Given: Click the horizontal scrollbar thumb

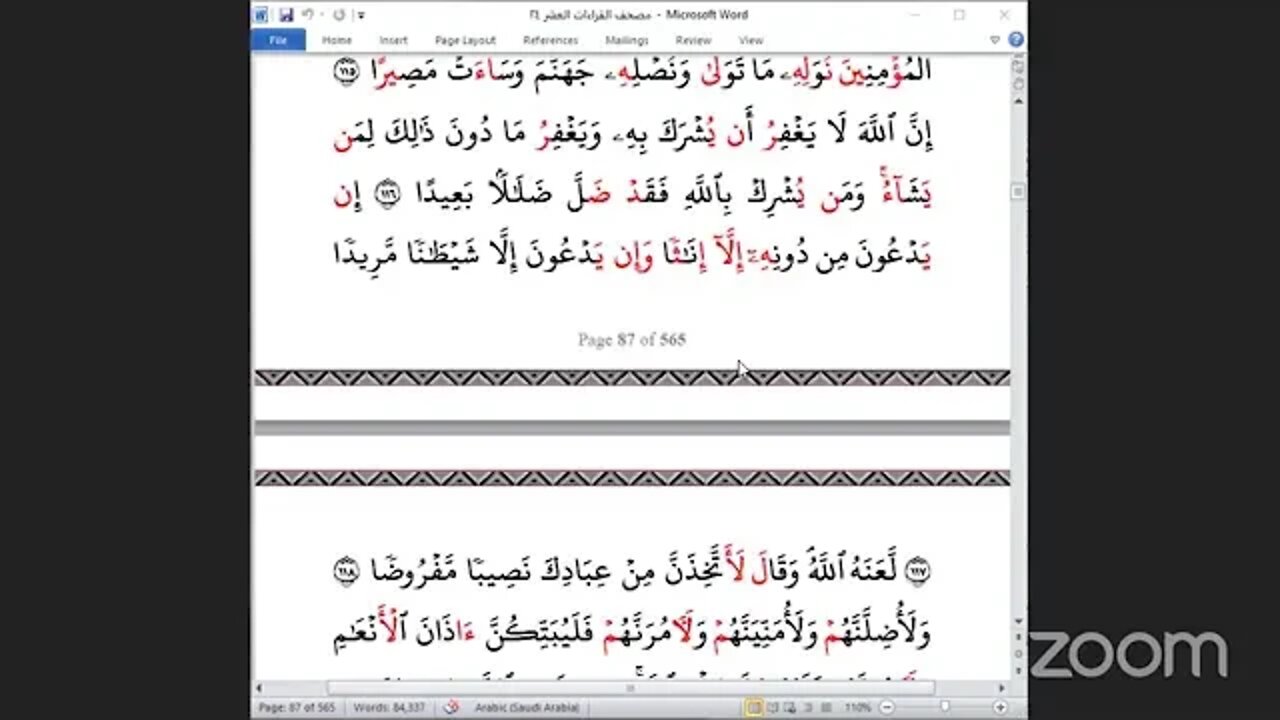Looking at the screenshot, I should coord(631,688).
